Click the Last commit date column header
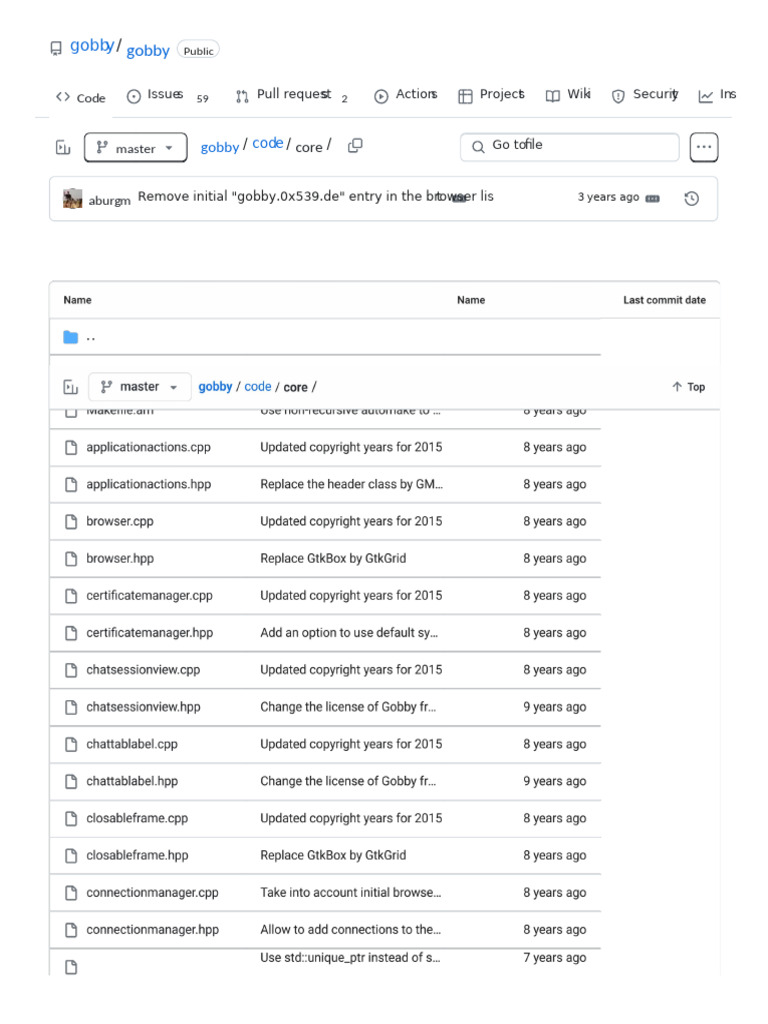 (664, 300)
